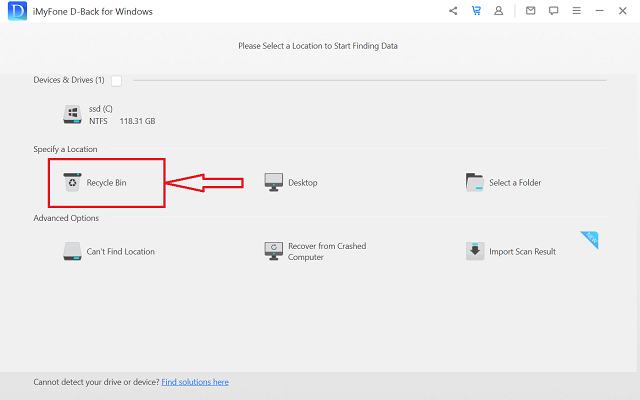Click the Can't Find Location drive icon
This screenshot has height=400, width=640.
click(72, 251)
